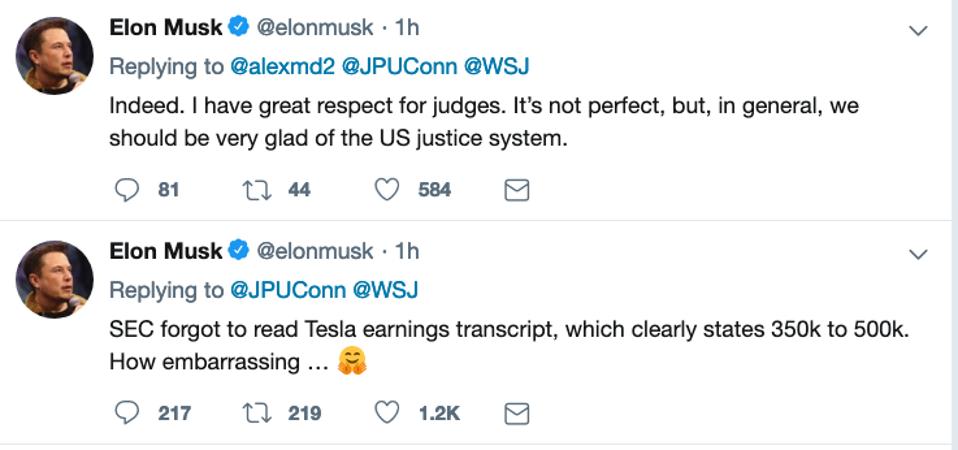Click Elon Musk avatar on second tweet

click(55, 280)
